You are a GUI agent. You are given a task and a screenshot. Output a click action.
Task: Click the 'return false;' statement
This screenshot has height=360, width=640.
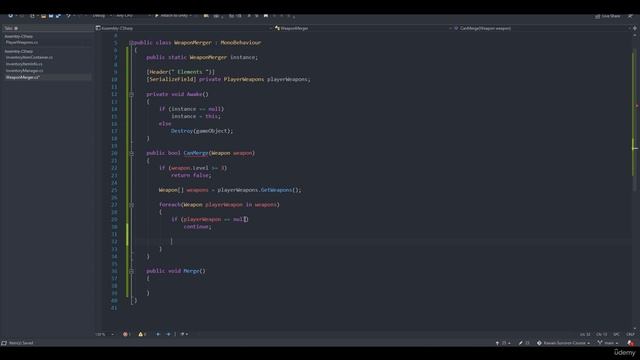coord(191,176)
